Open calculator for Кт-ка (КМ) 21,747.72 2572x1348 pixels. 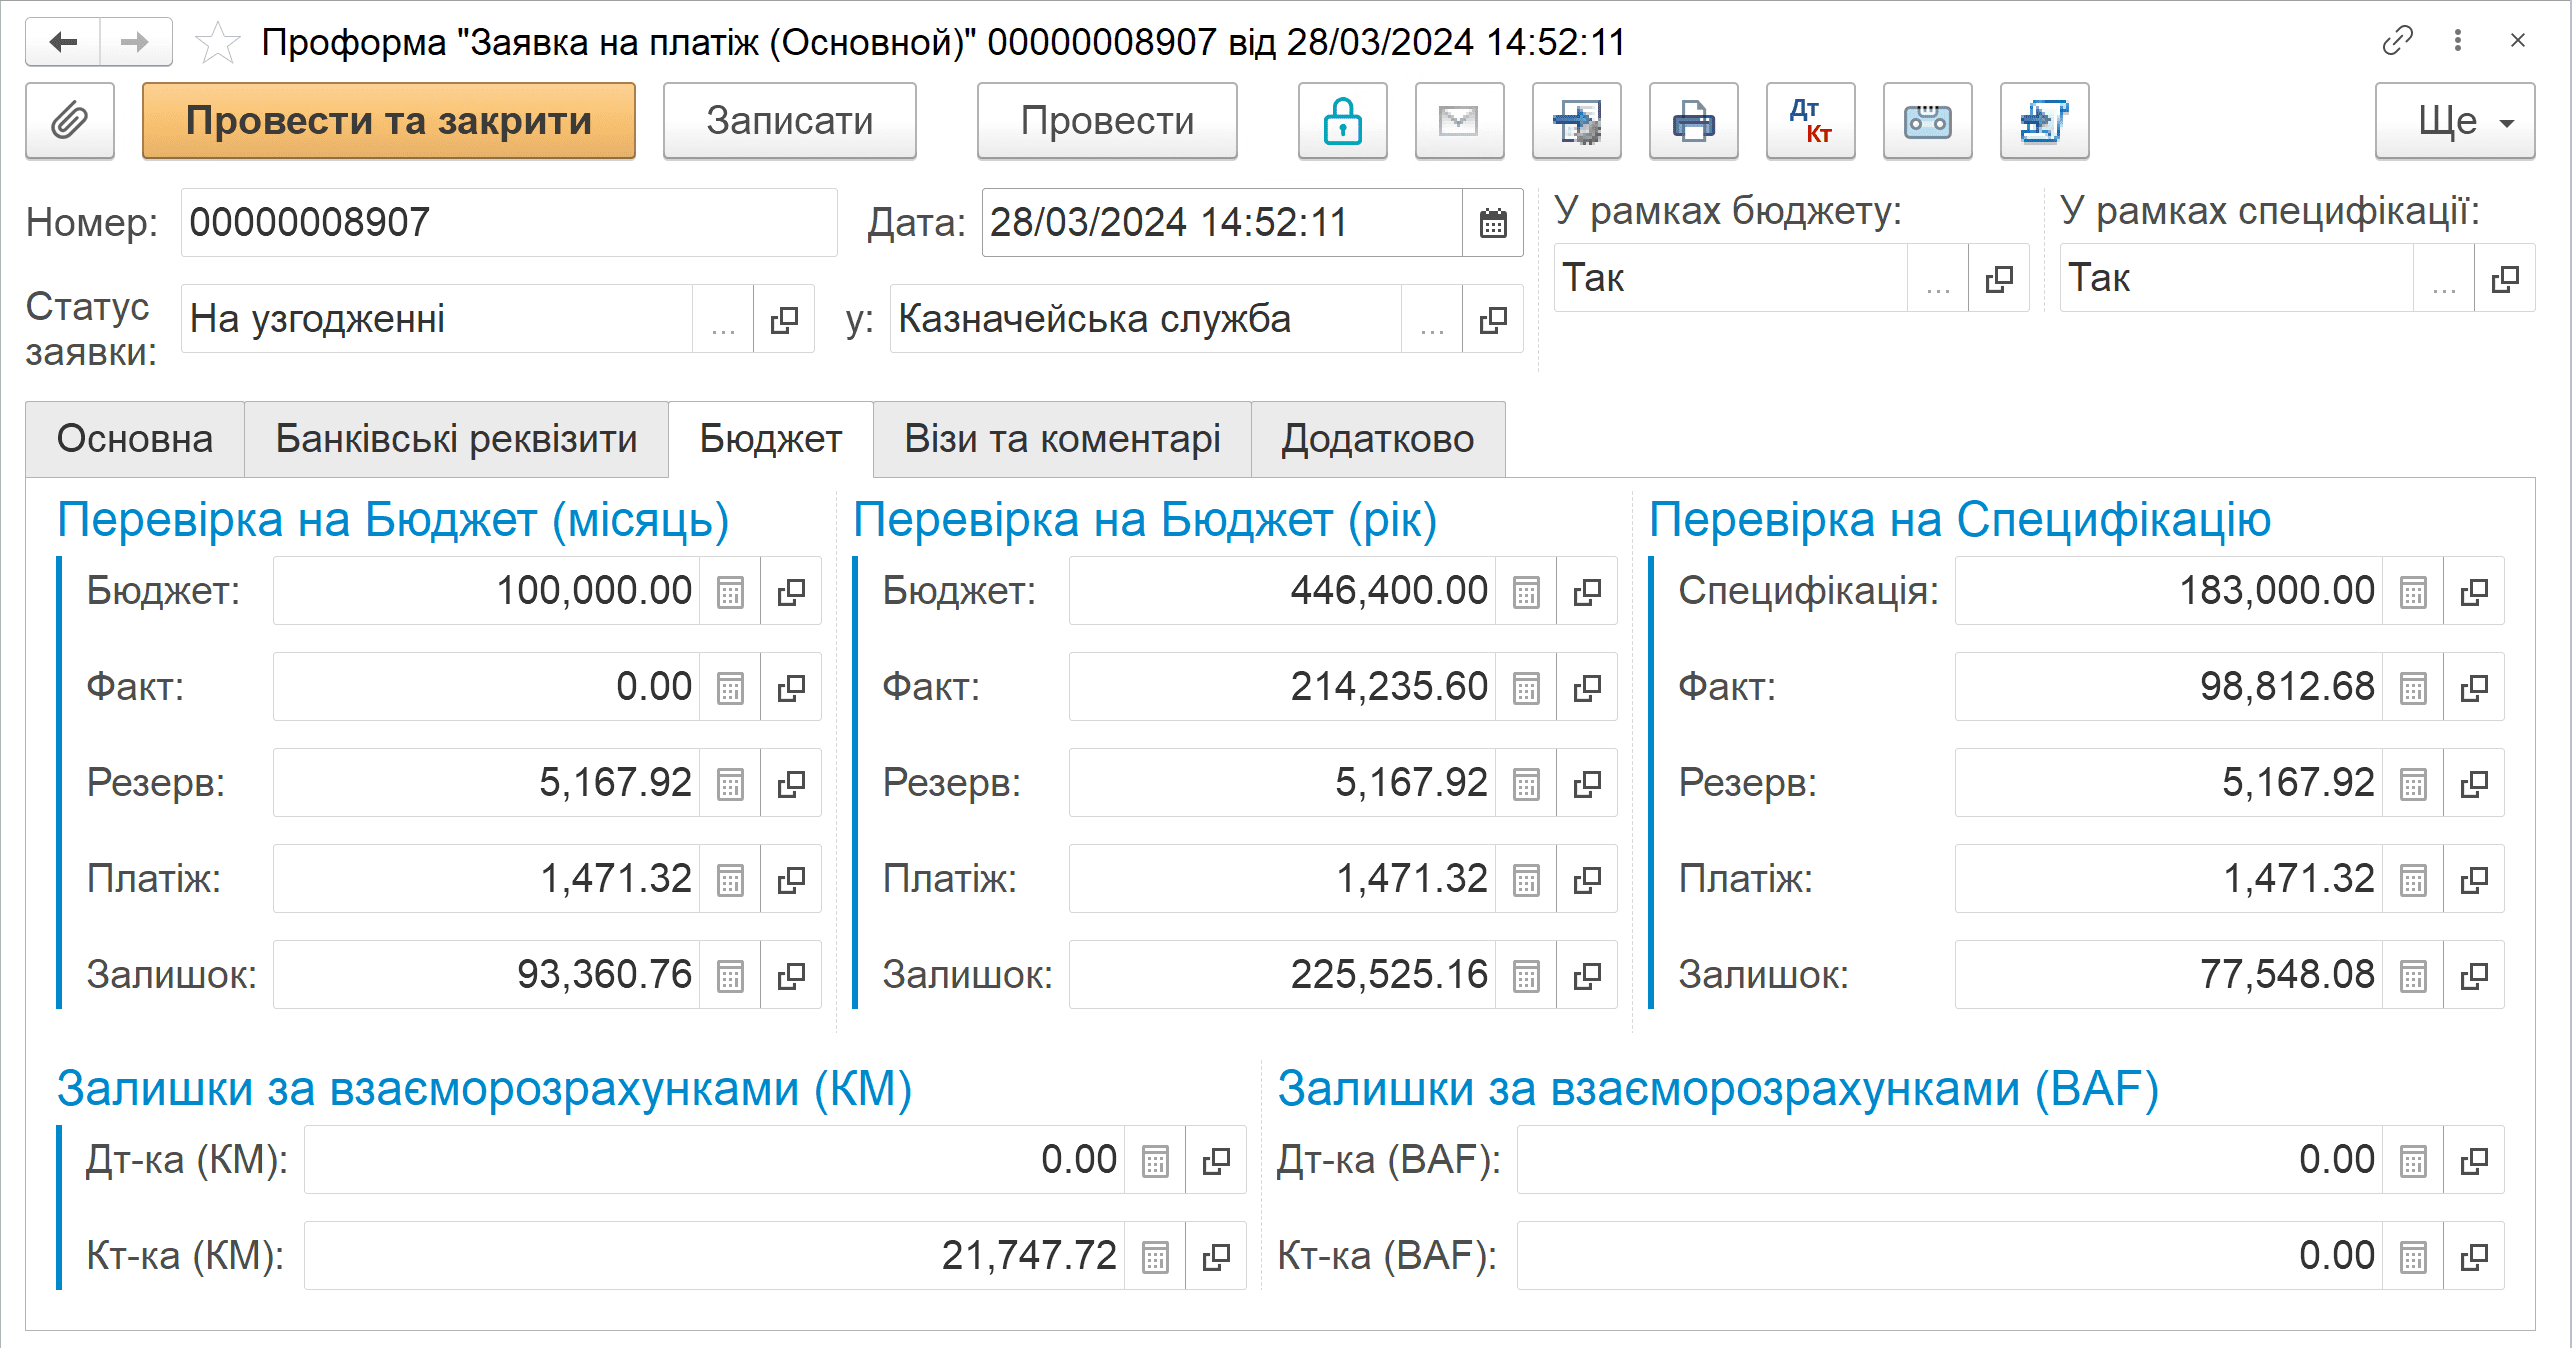(1155, 1256)
